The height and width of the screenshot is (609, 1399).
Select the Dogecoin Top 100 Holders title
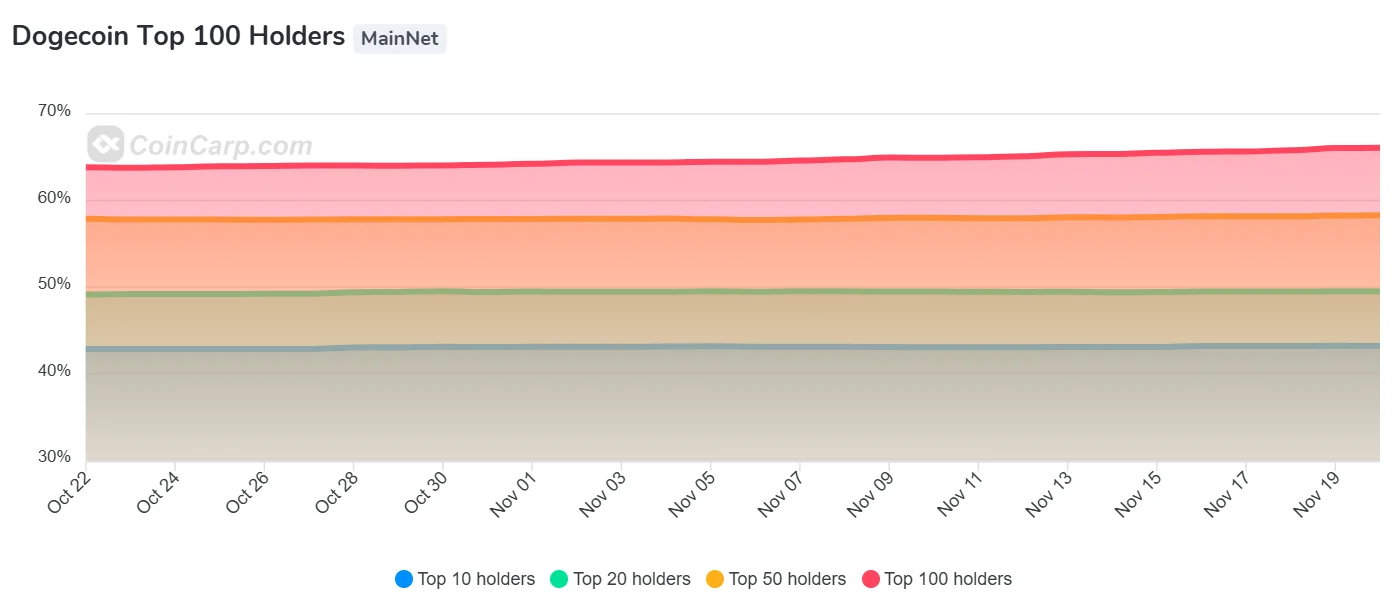[178, 37]
